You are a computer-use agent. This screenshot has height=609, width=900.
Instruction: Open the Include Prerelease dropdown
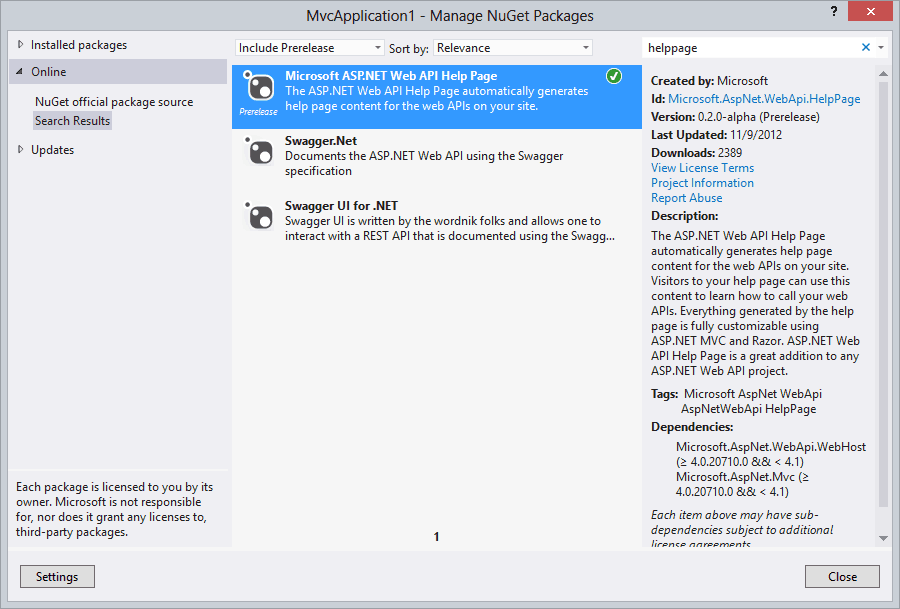(309, 48)
